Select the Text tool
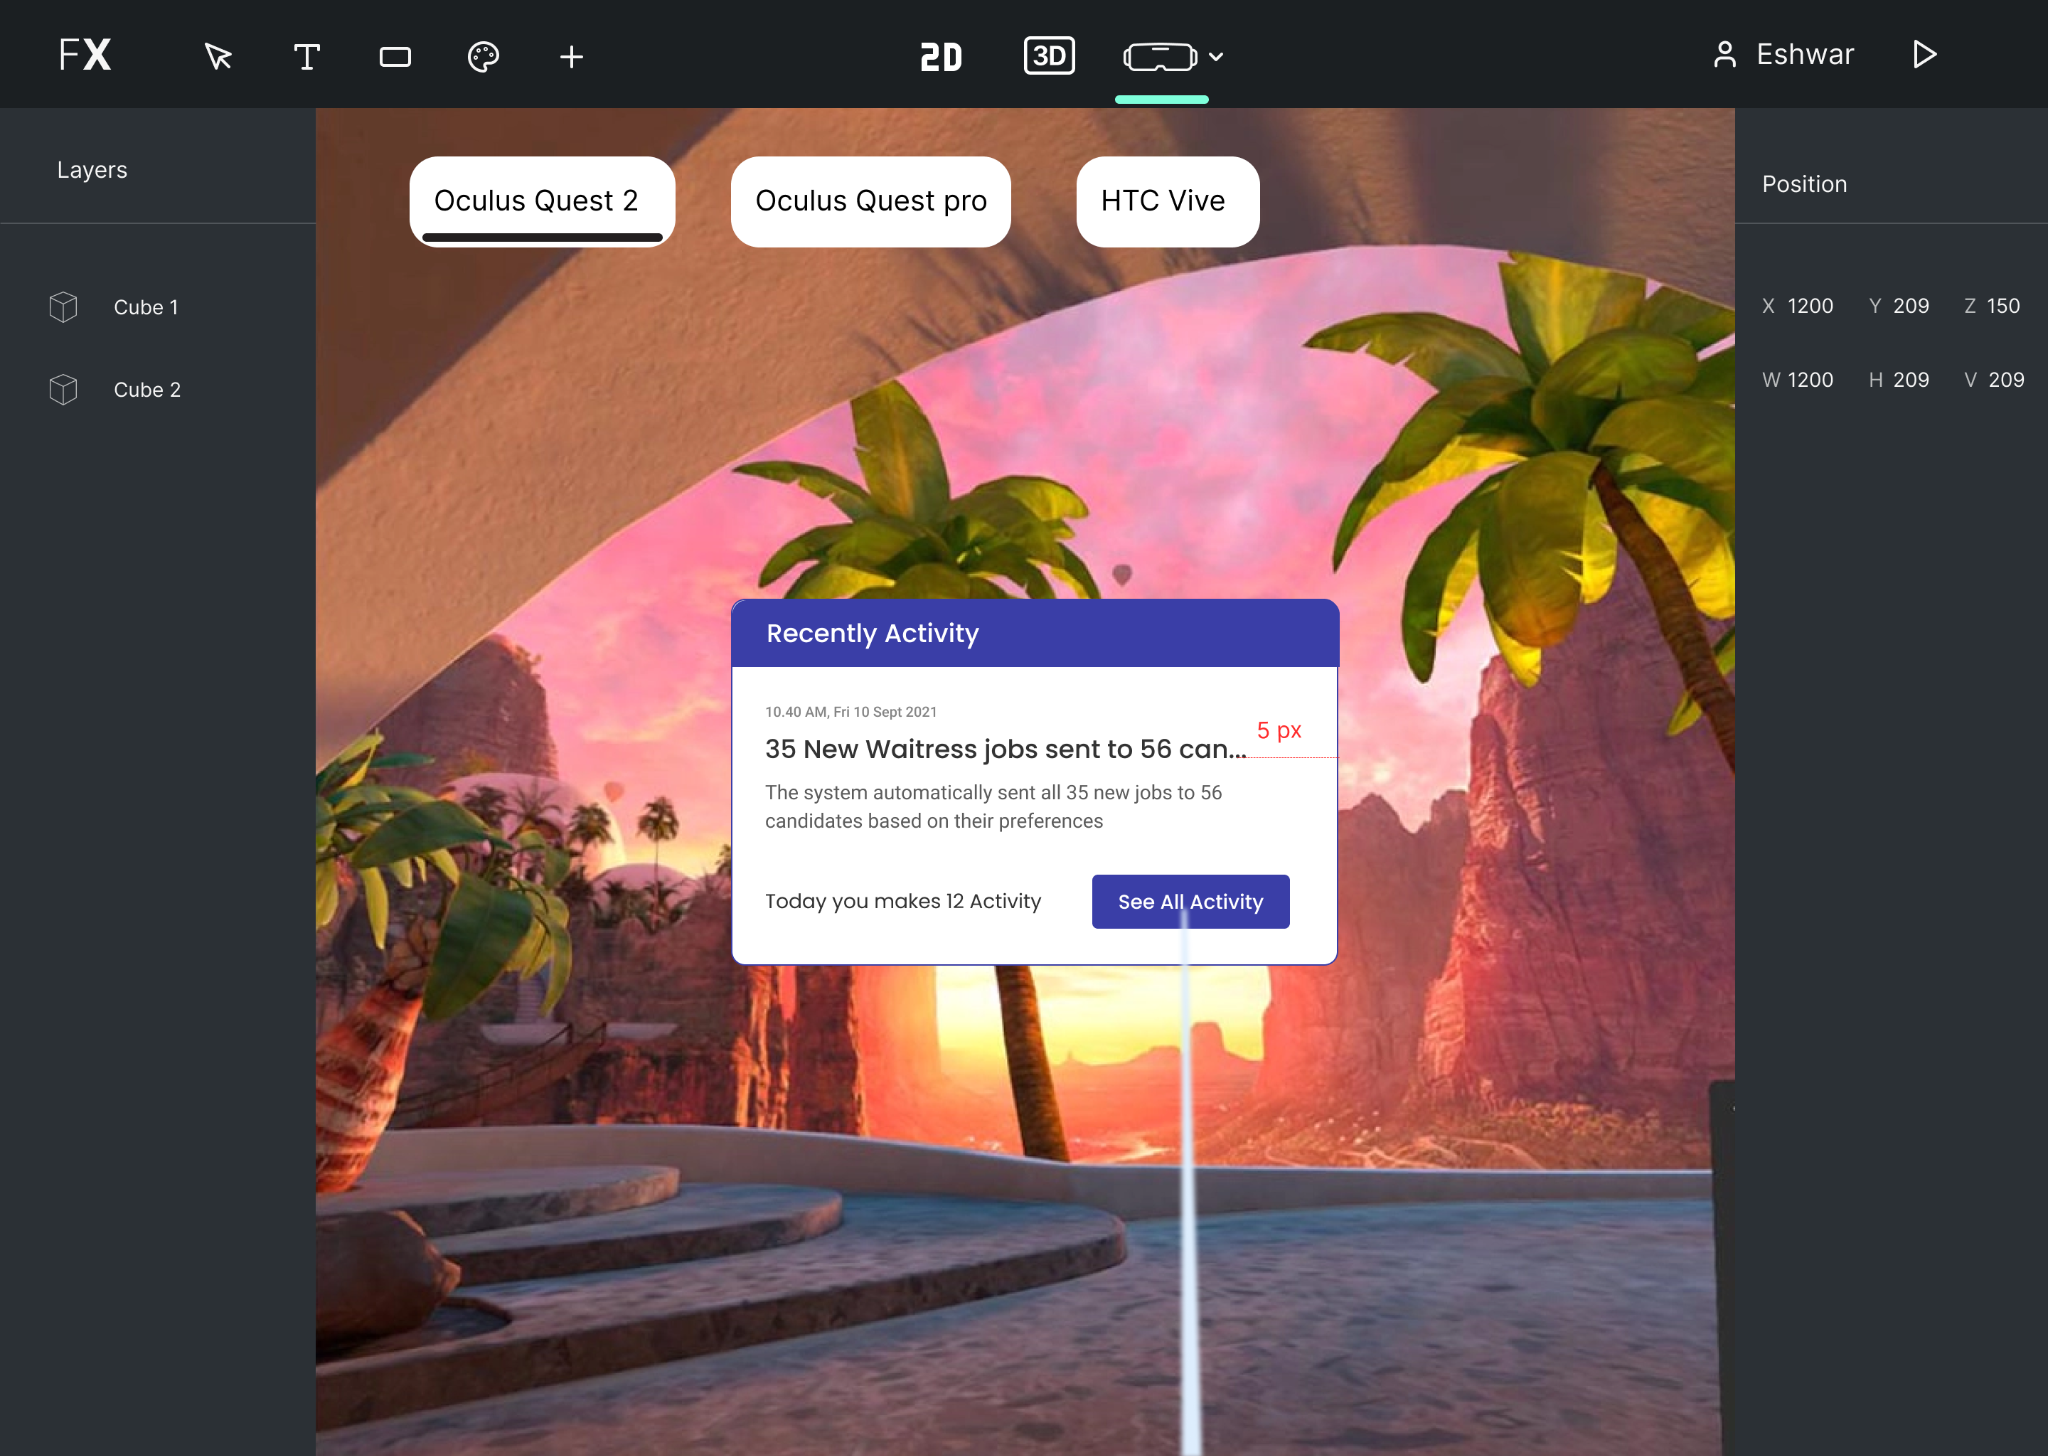2048x1456 pixels. (307, 56)
